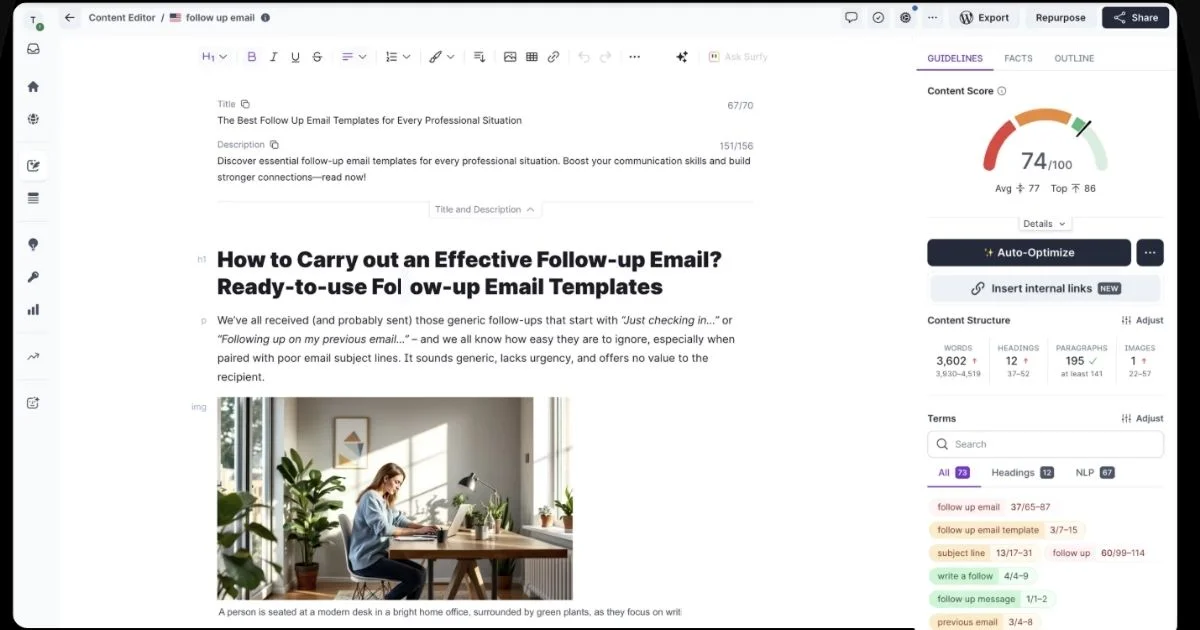1200x630 pixels.
Task: Open the inbox icon in left sidebar
Action: pyautogui.click(x=33, y=49)
